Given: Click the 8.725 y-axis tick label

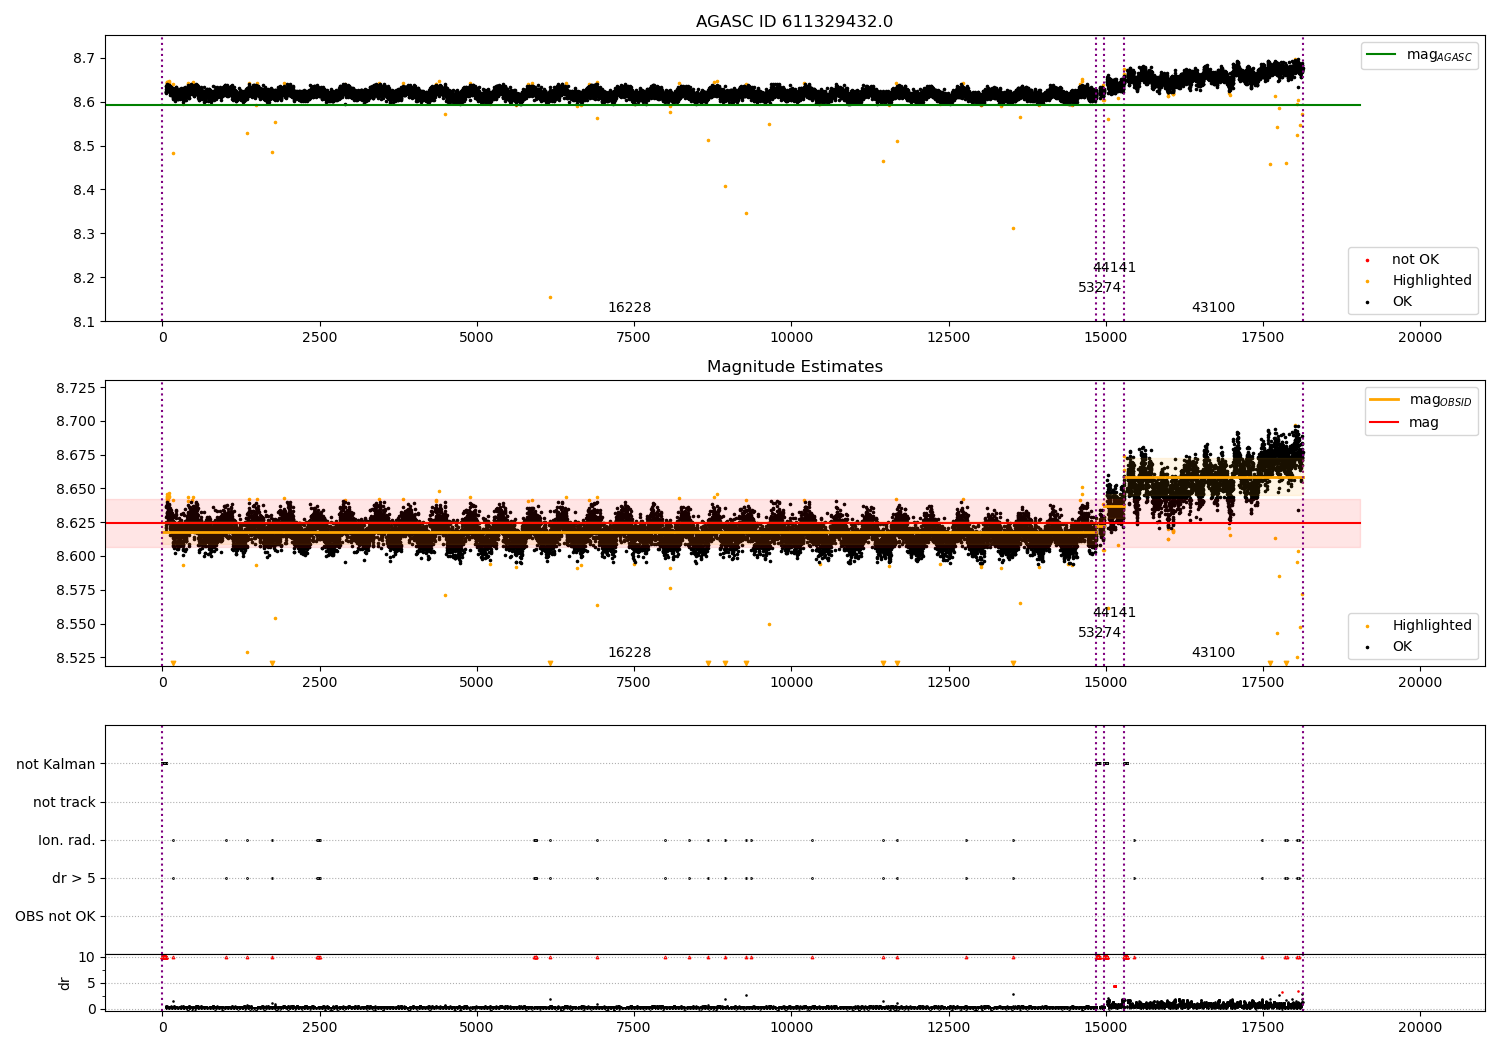Looking at the screenshot, I should (76, 388).
